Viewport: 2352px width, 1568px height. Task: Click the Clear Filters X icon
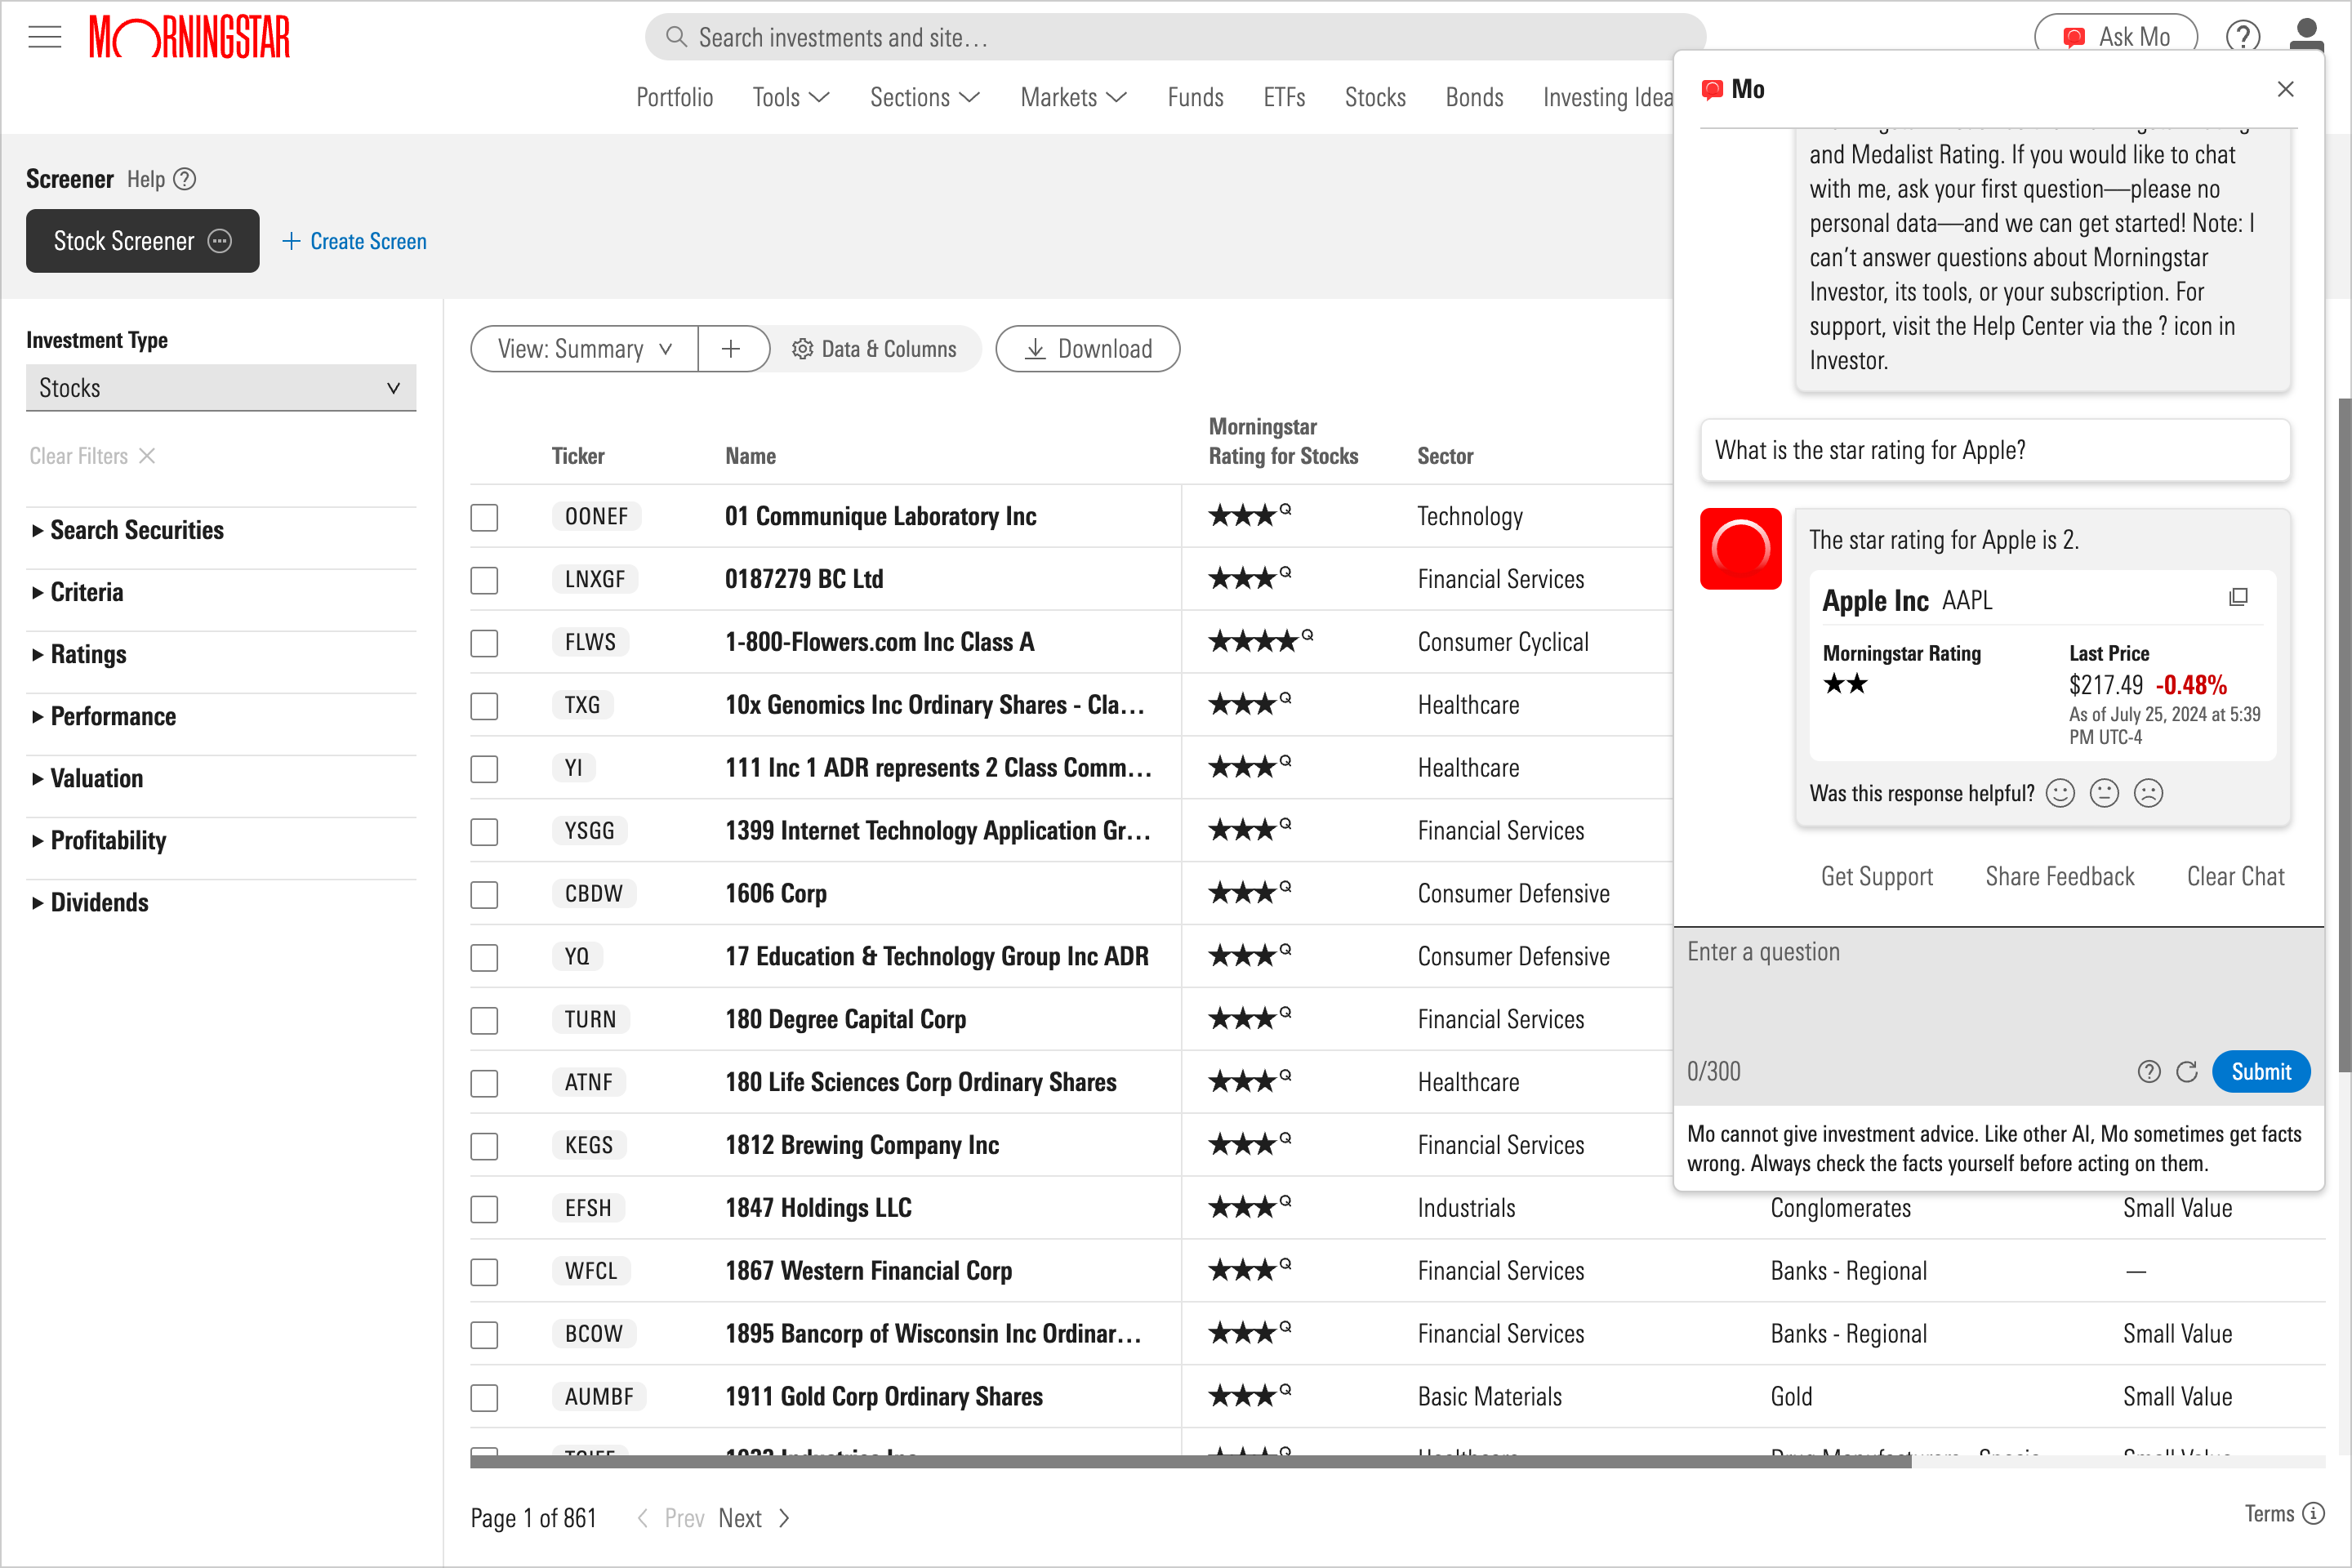pos(147,456)
